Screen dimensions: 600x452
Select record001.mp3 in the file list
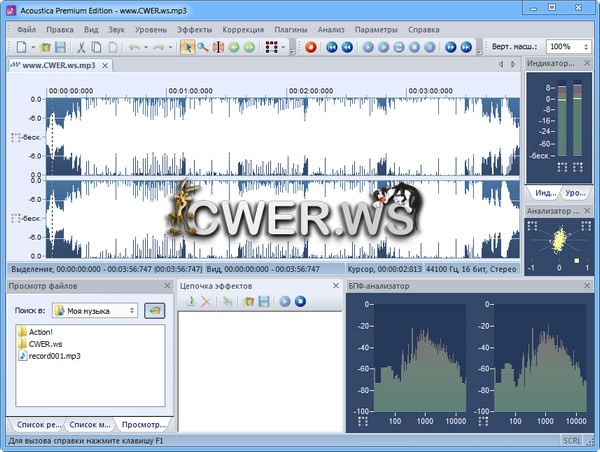(55, 356)
